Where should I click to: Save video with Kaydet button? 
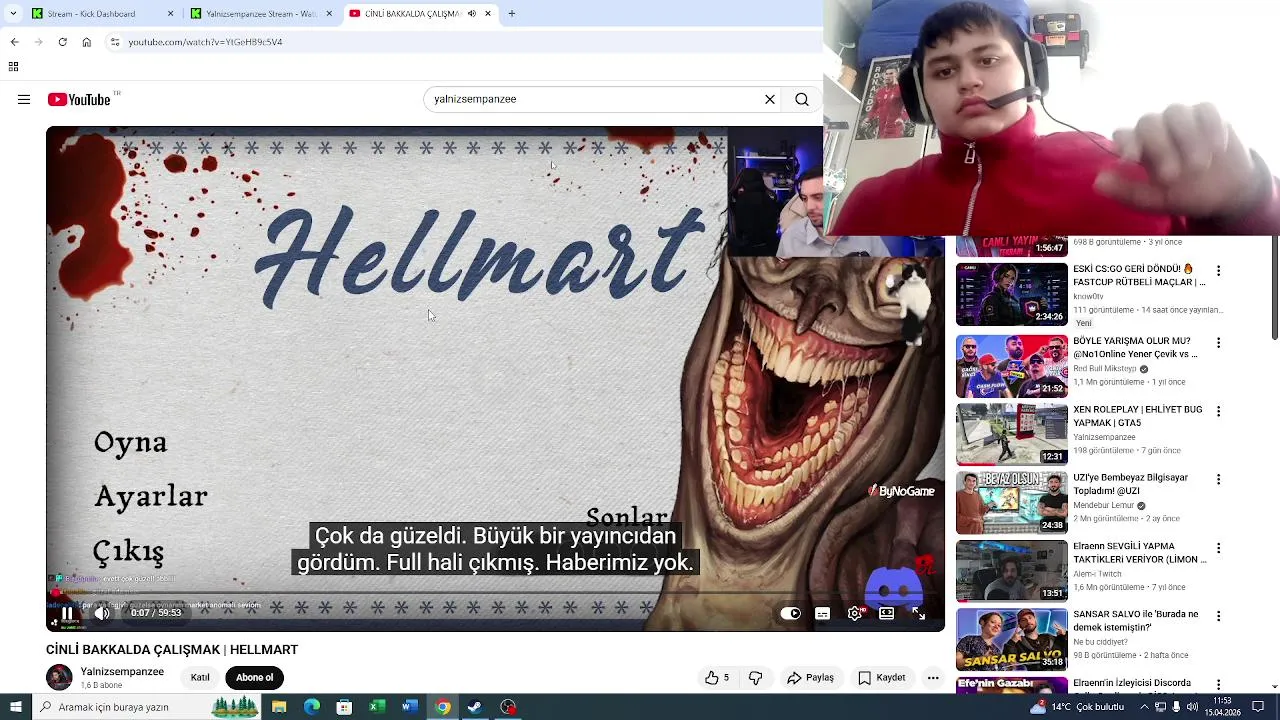881,677
